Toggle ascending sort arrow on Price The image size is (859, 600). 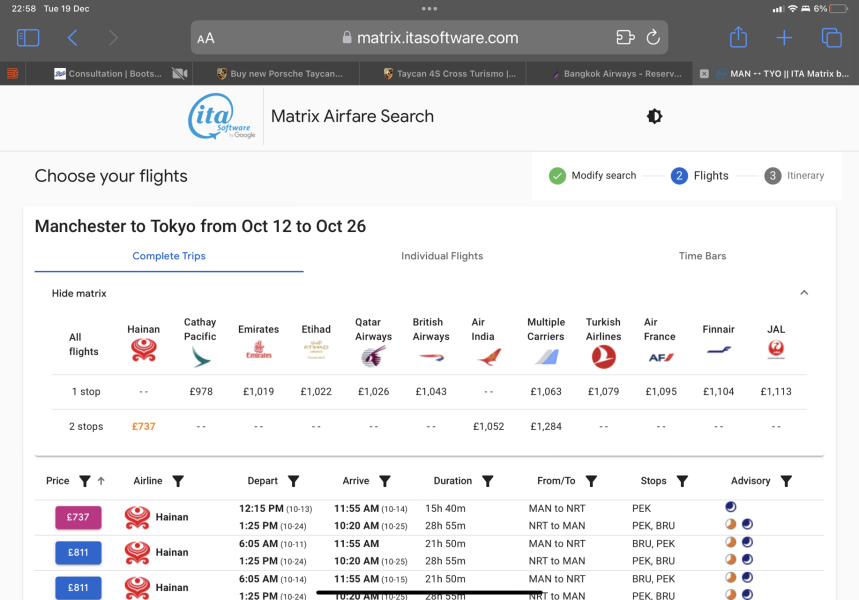click(101, 481)
